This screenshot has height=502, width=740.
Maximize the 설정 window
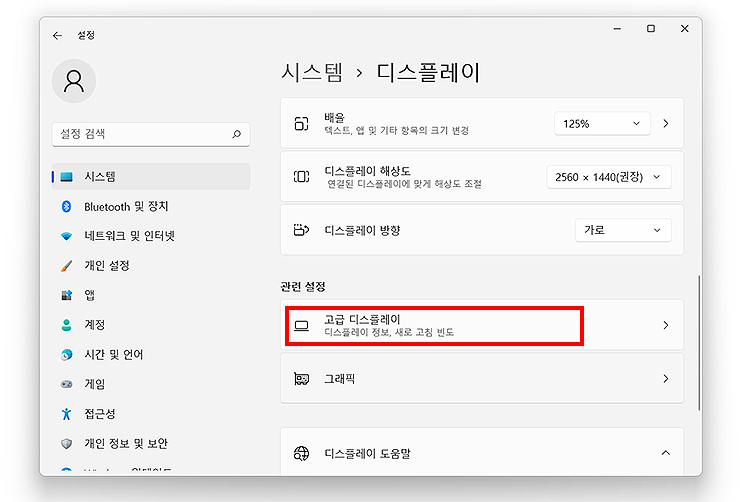coord(651,29)
